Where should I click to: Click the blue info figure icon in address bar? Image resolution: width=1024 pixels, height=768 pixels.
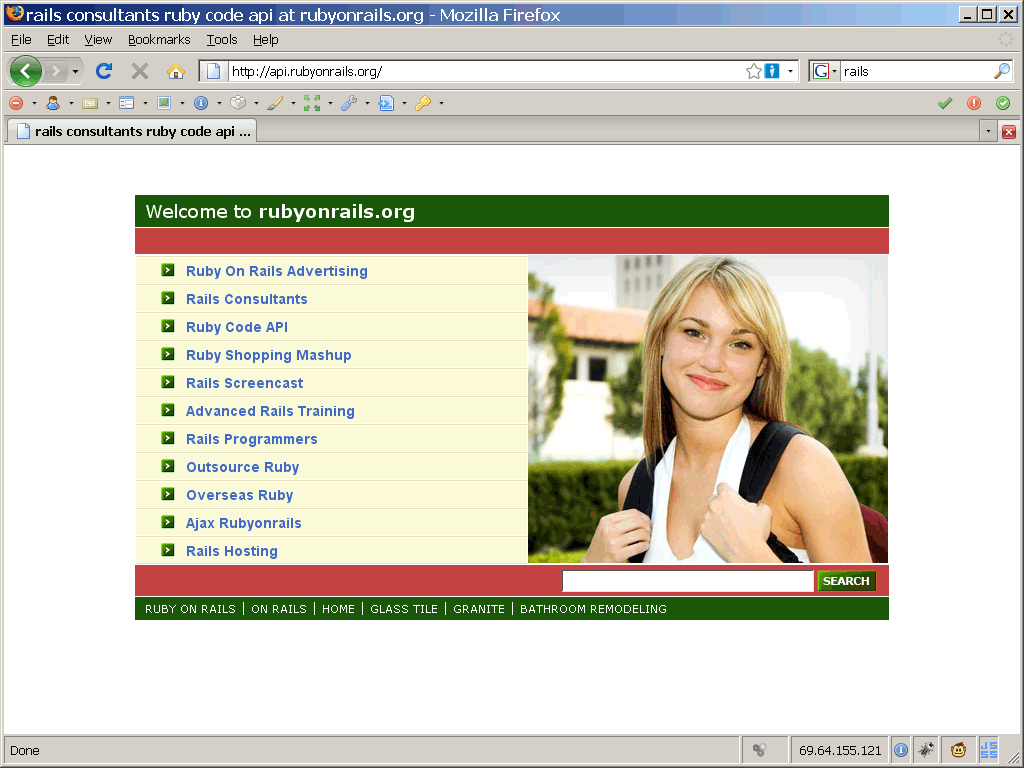[x=772, y=71]
